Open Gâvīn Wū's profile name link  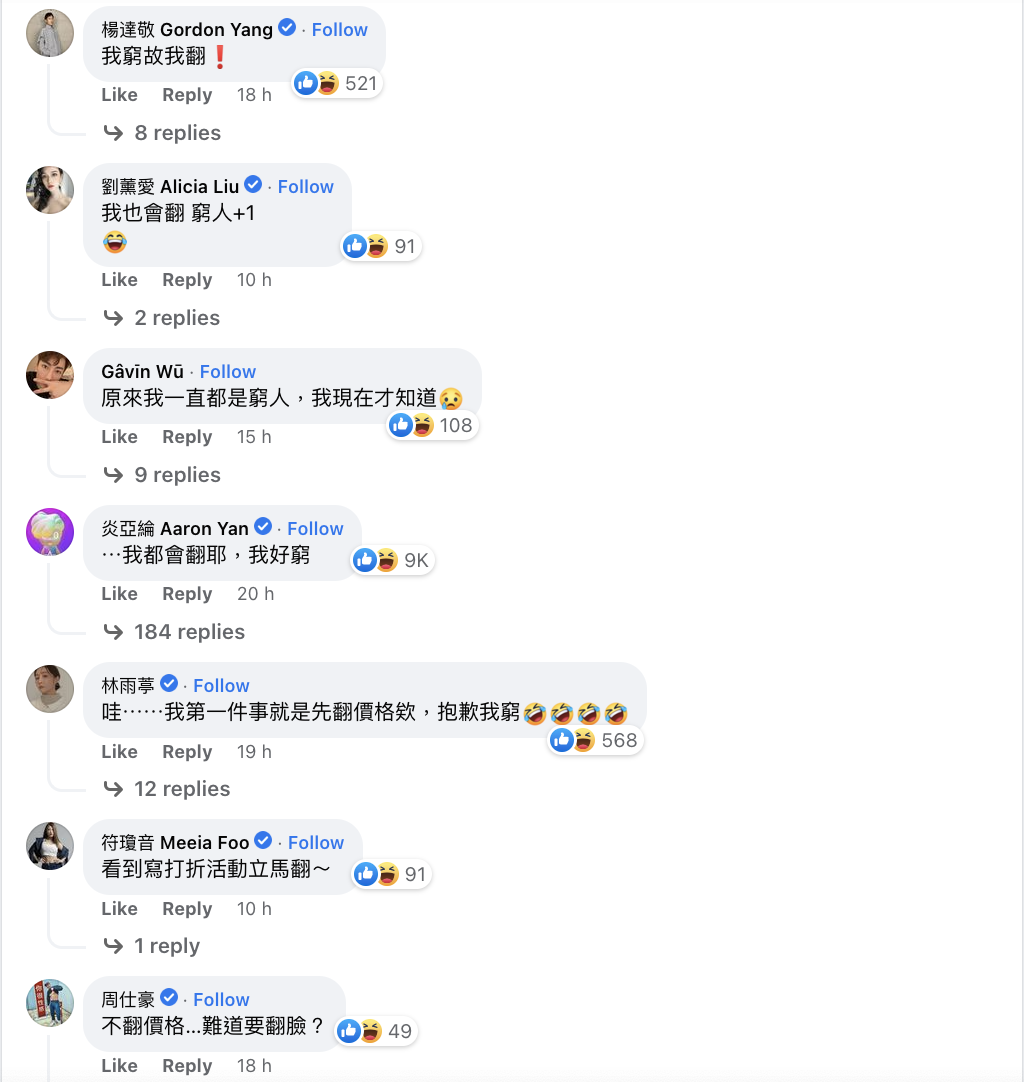coord(142,371)
